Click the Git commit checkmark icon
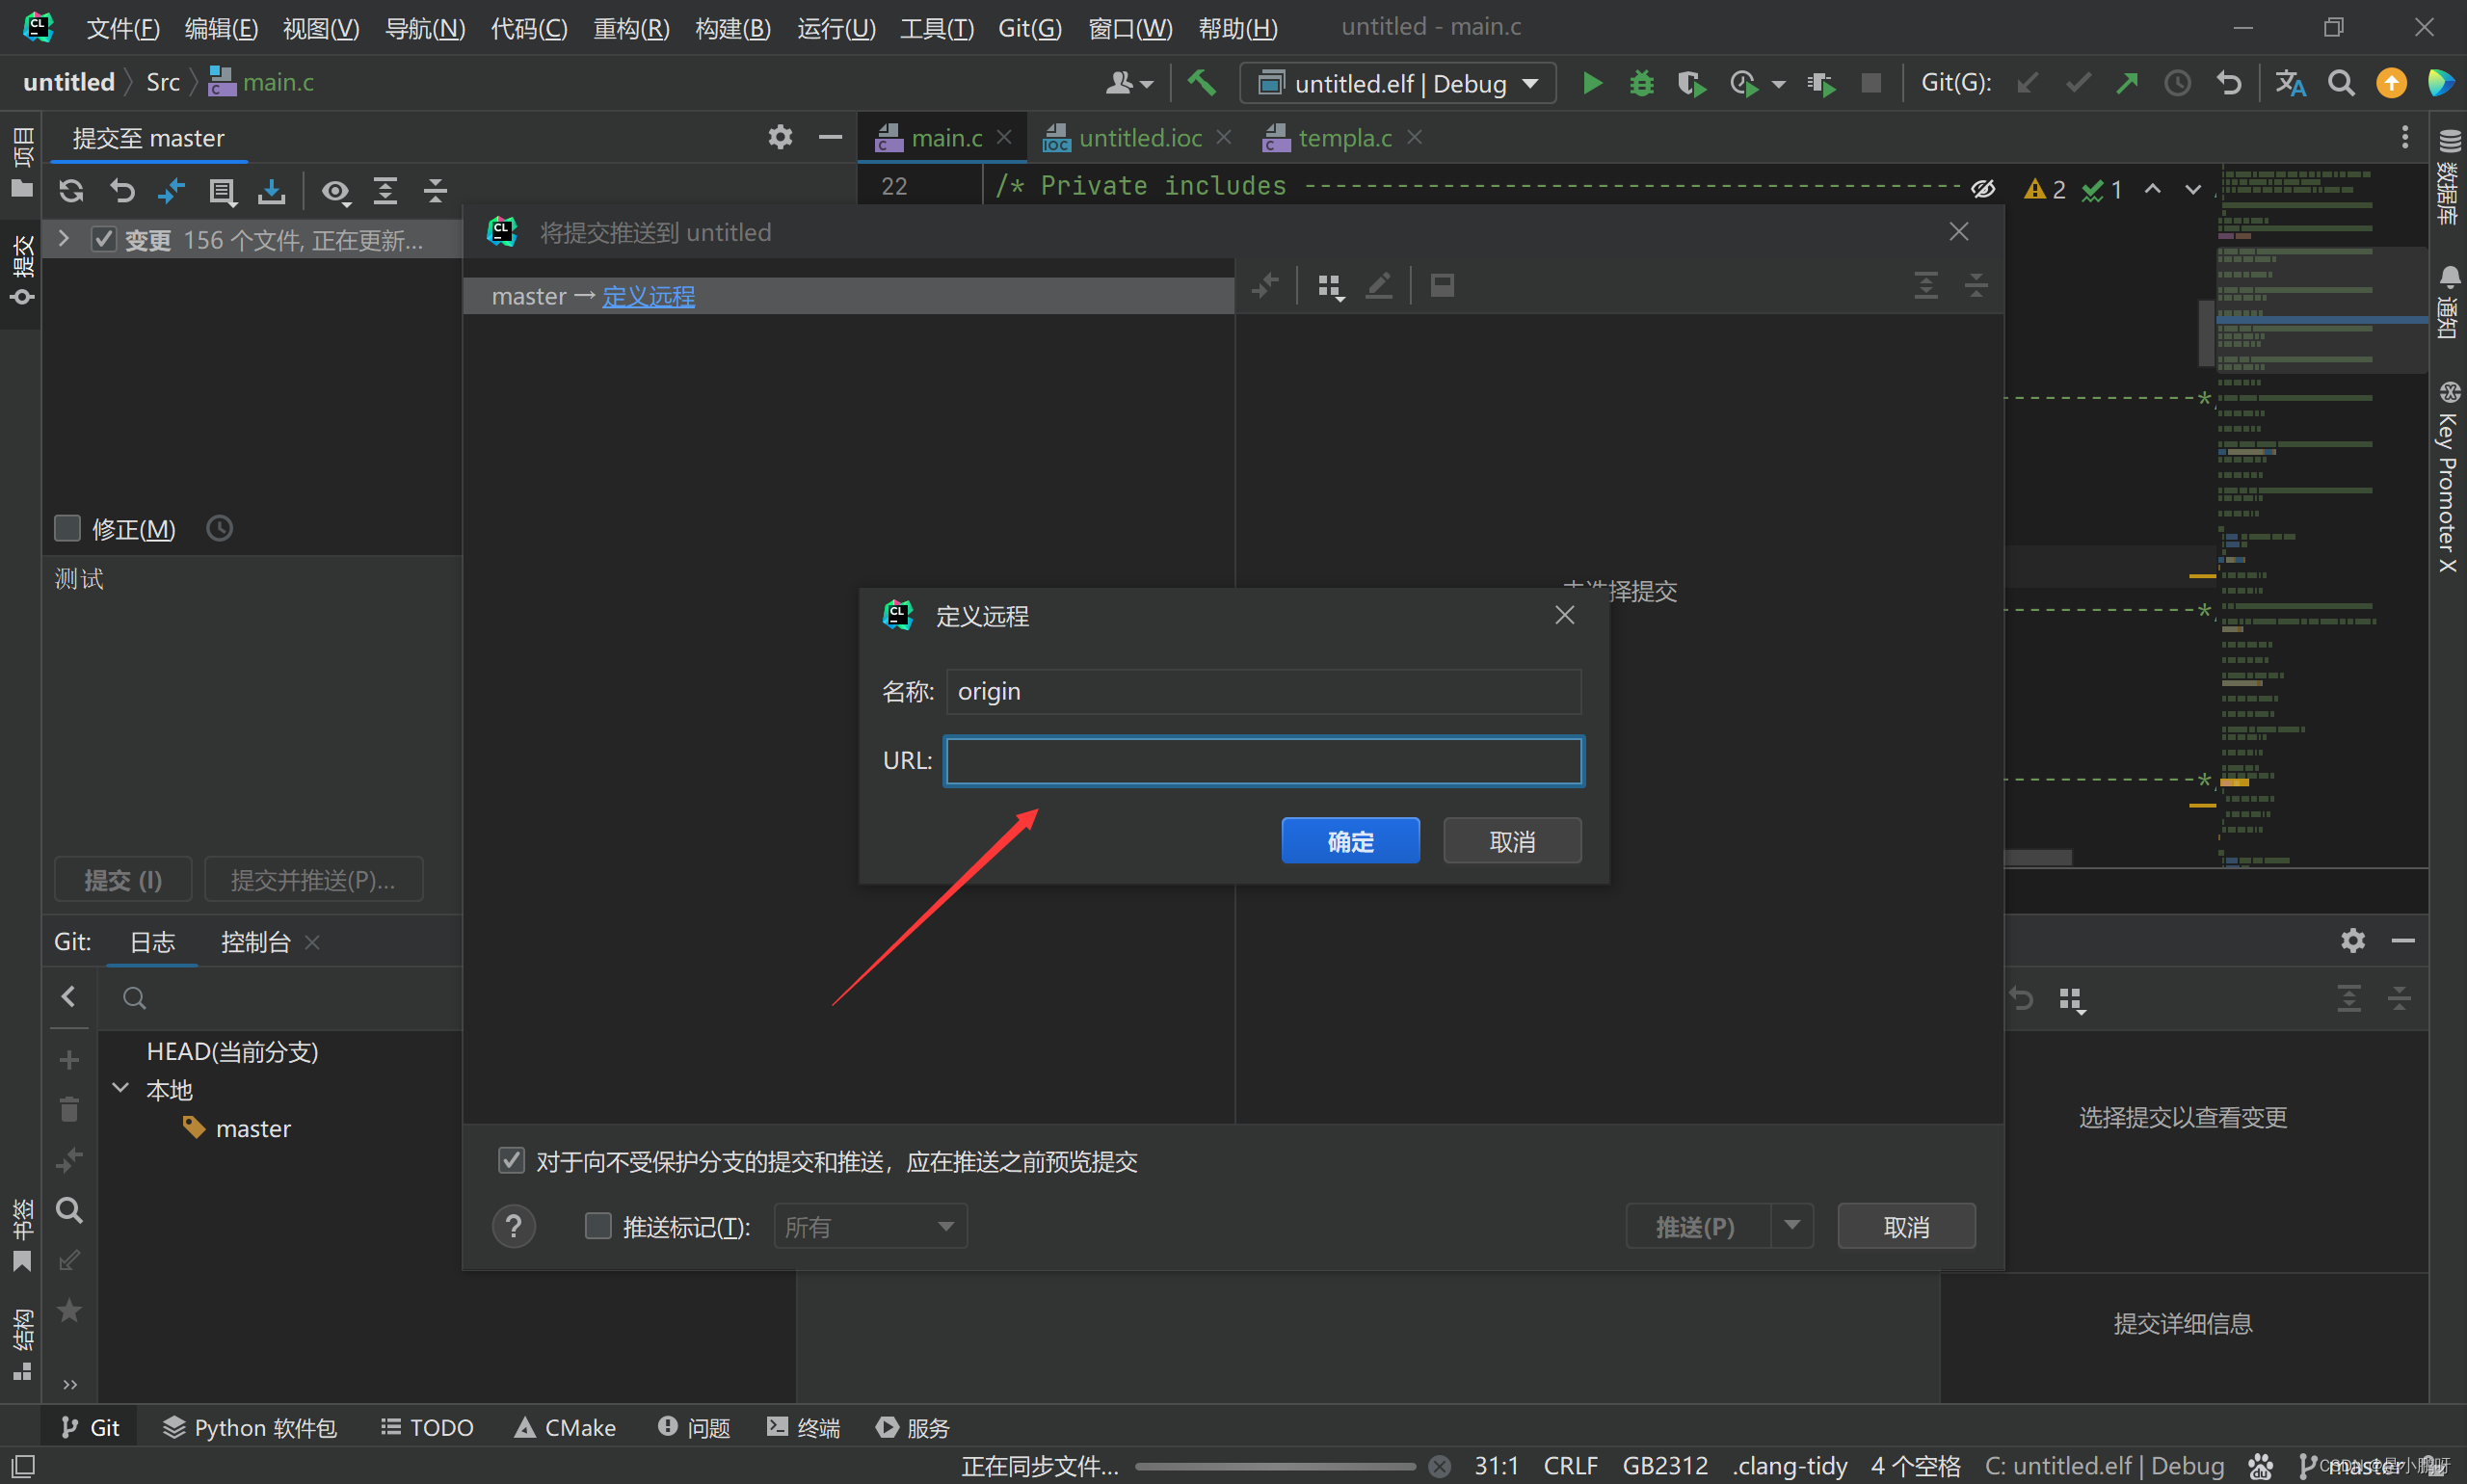The image size is (2467, 1484). tap(2077, 83)
